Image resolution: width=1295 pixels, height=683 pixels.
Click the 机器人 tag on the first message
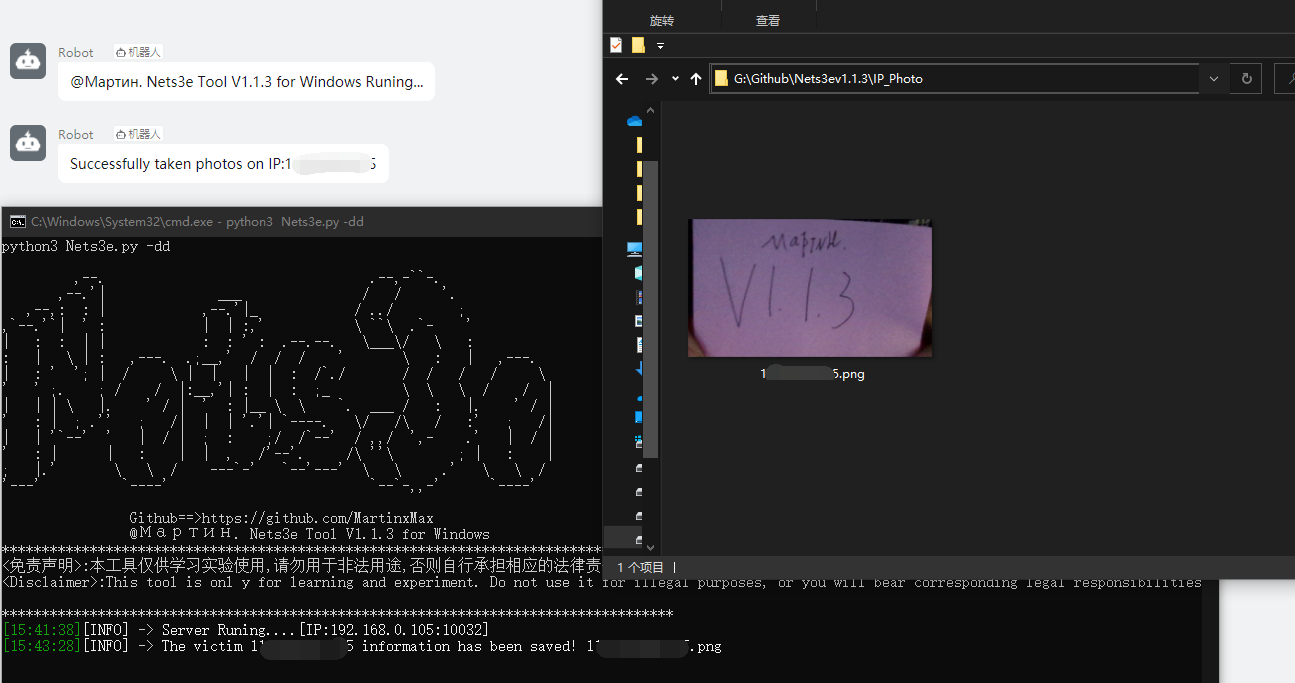[138, 52]
